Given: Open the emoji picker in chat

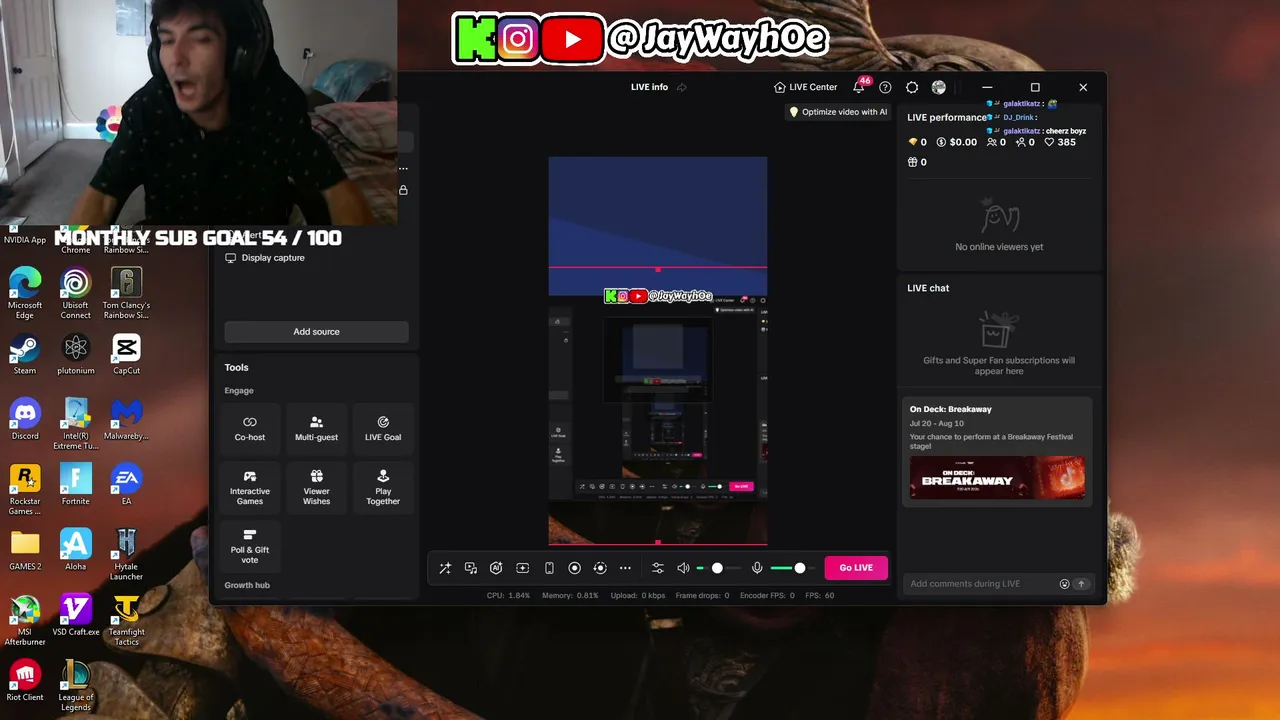Looking at the screenshot, I should (1064, 584).
